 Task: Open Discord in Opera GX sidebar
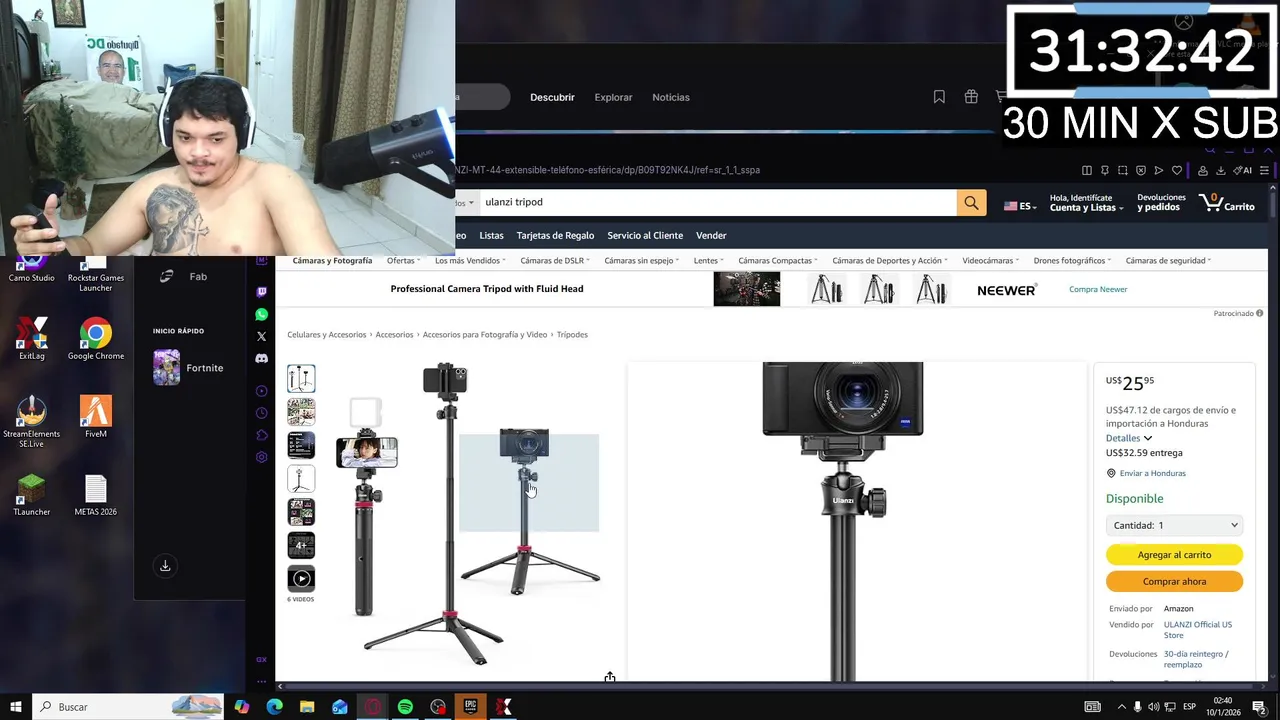coord(262,358)
